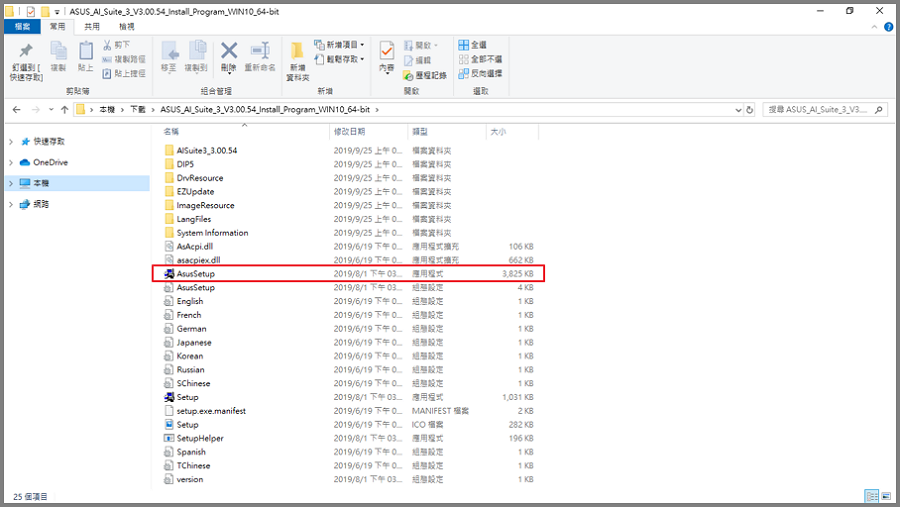This screenshot has width=900, height=507.
Task: Click the Rename ribbon button
Action: (x=260, y=57)
